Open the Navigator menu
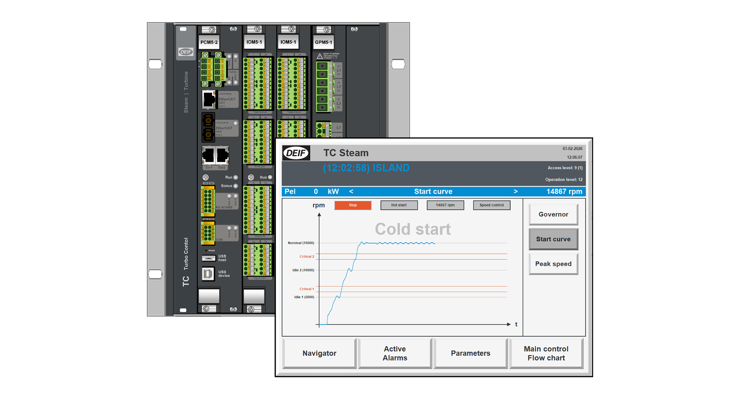The height and width of the screenshot is (400, 740). (319, 353)
